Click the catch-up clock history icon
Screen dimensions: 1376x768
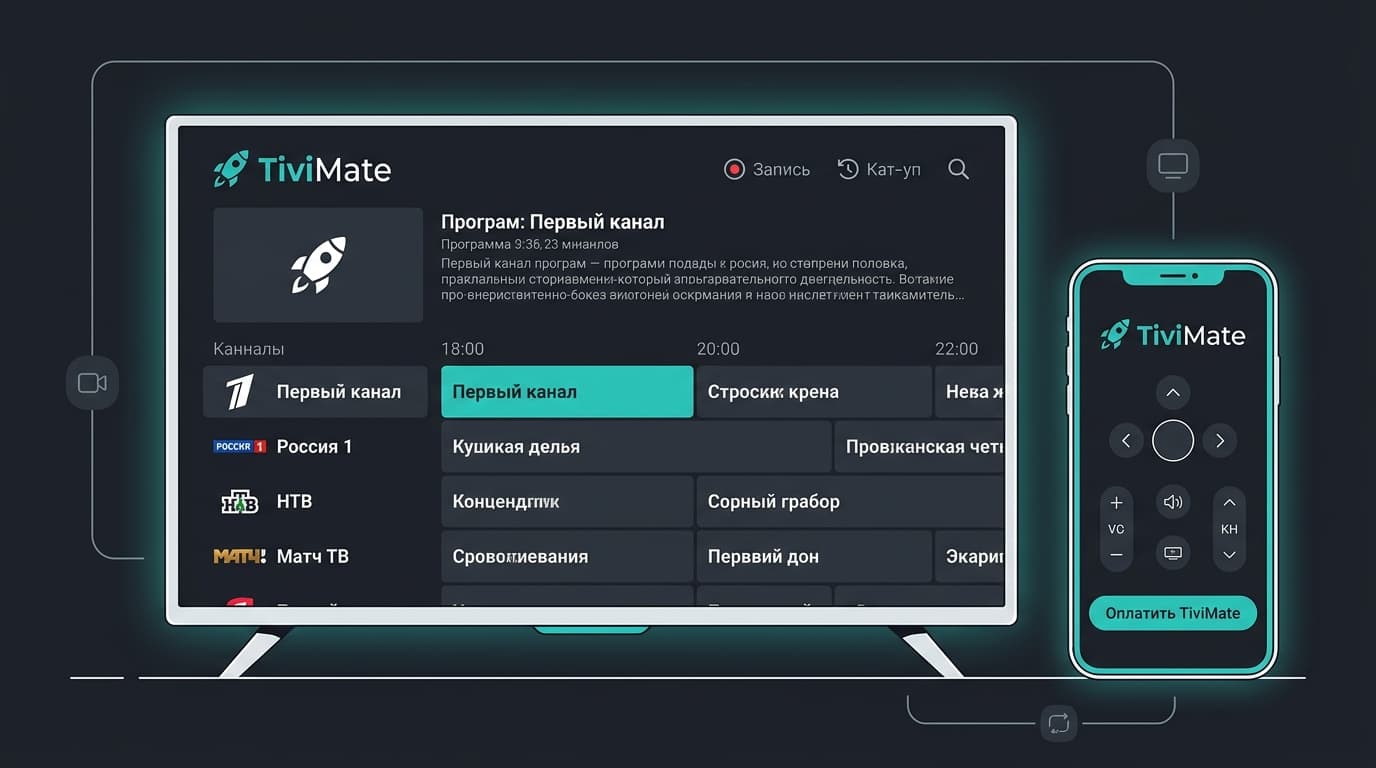[x=848, y=169]
